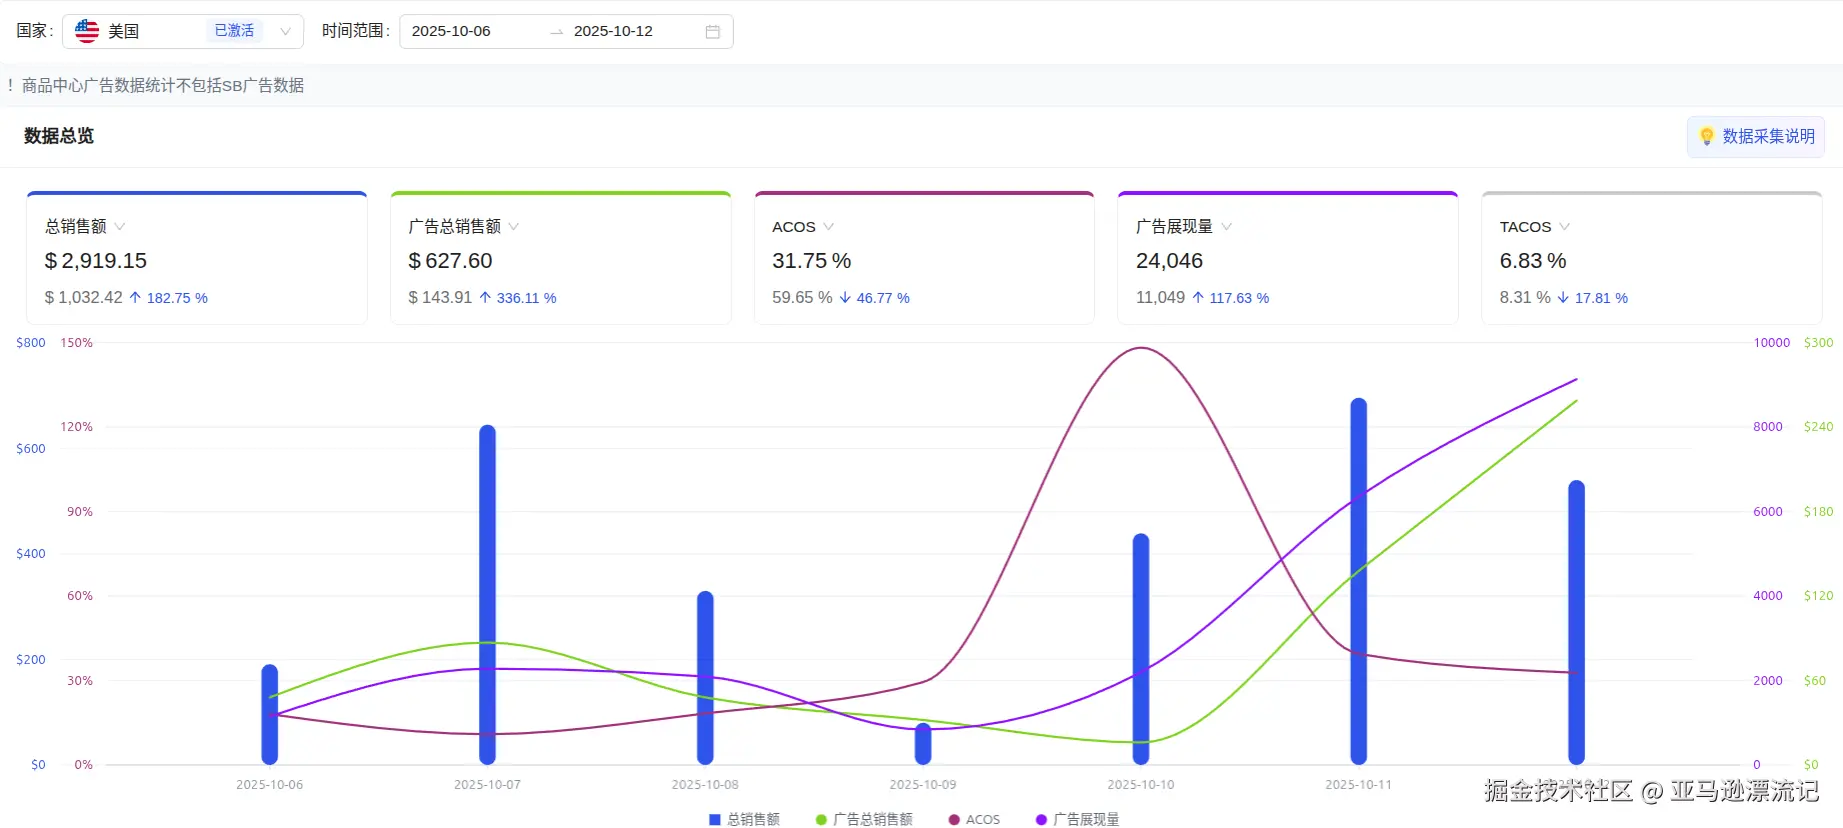Toggle ACOS series label in legend
Screen dimensions: 1843x828
pyautogui.click(x=983, y=819)
